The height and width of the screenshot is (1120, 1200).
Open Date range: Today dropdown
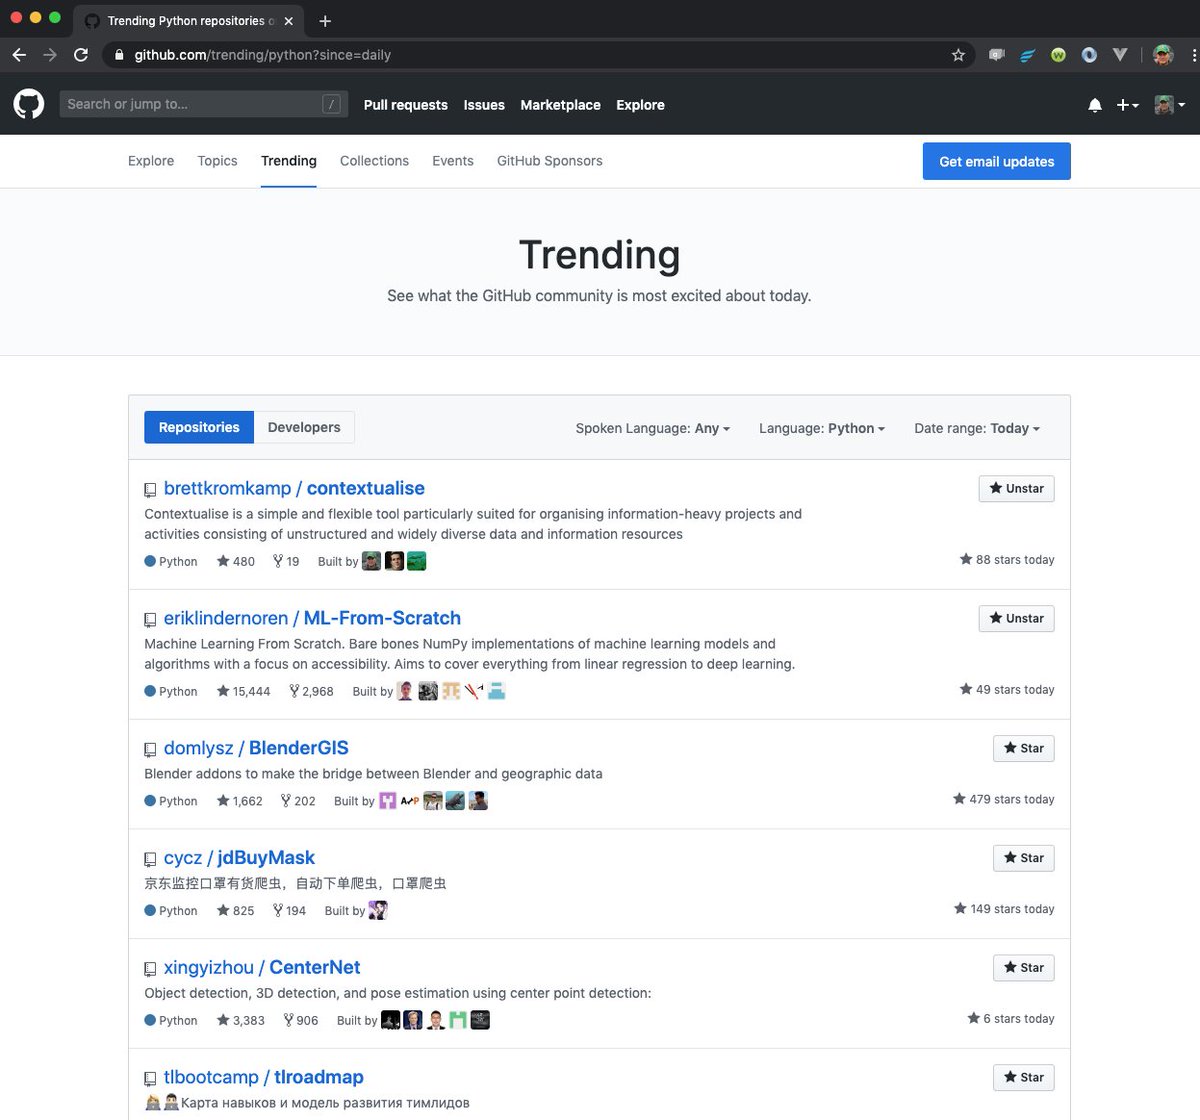(x=977, y=428)
